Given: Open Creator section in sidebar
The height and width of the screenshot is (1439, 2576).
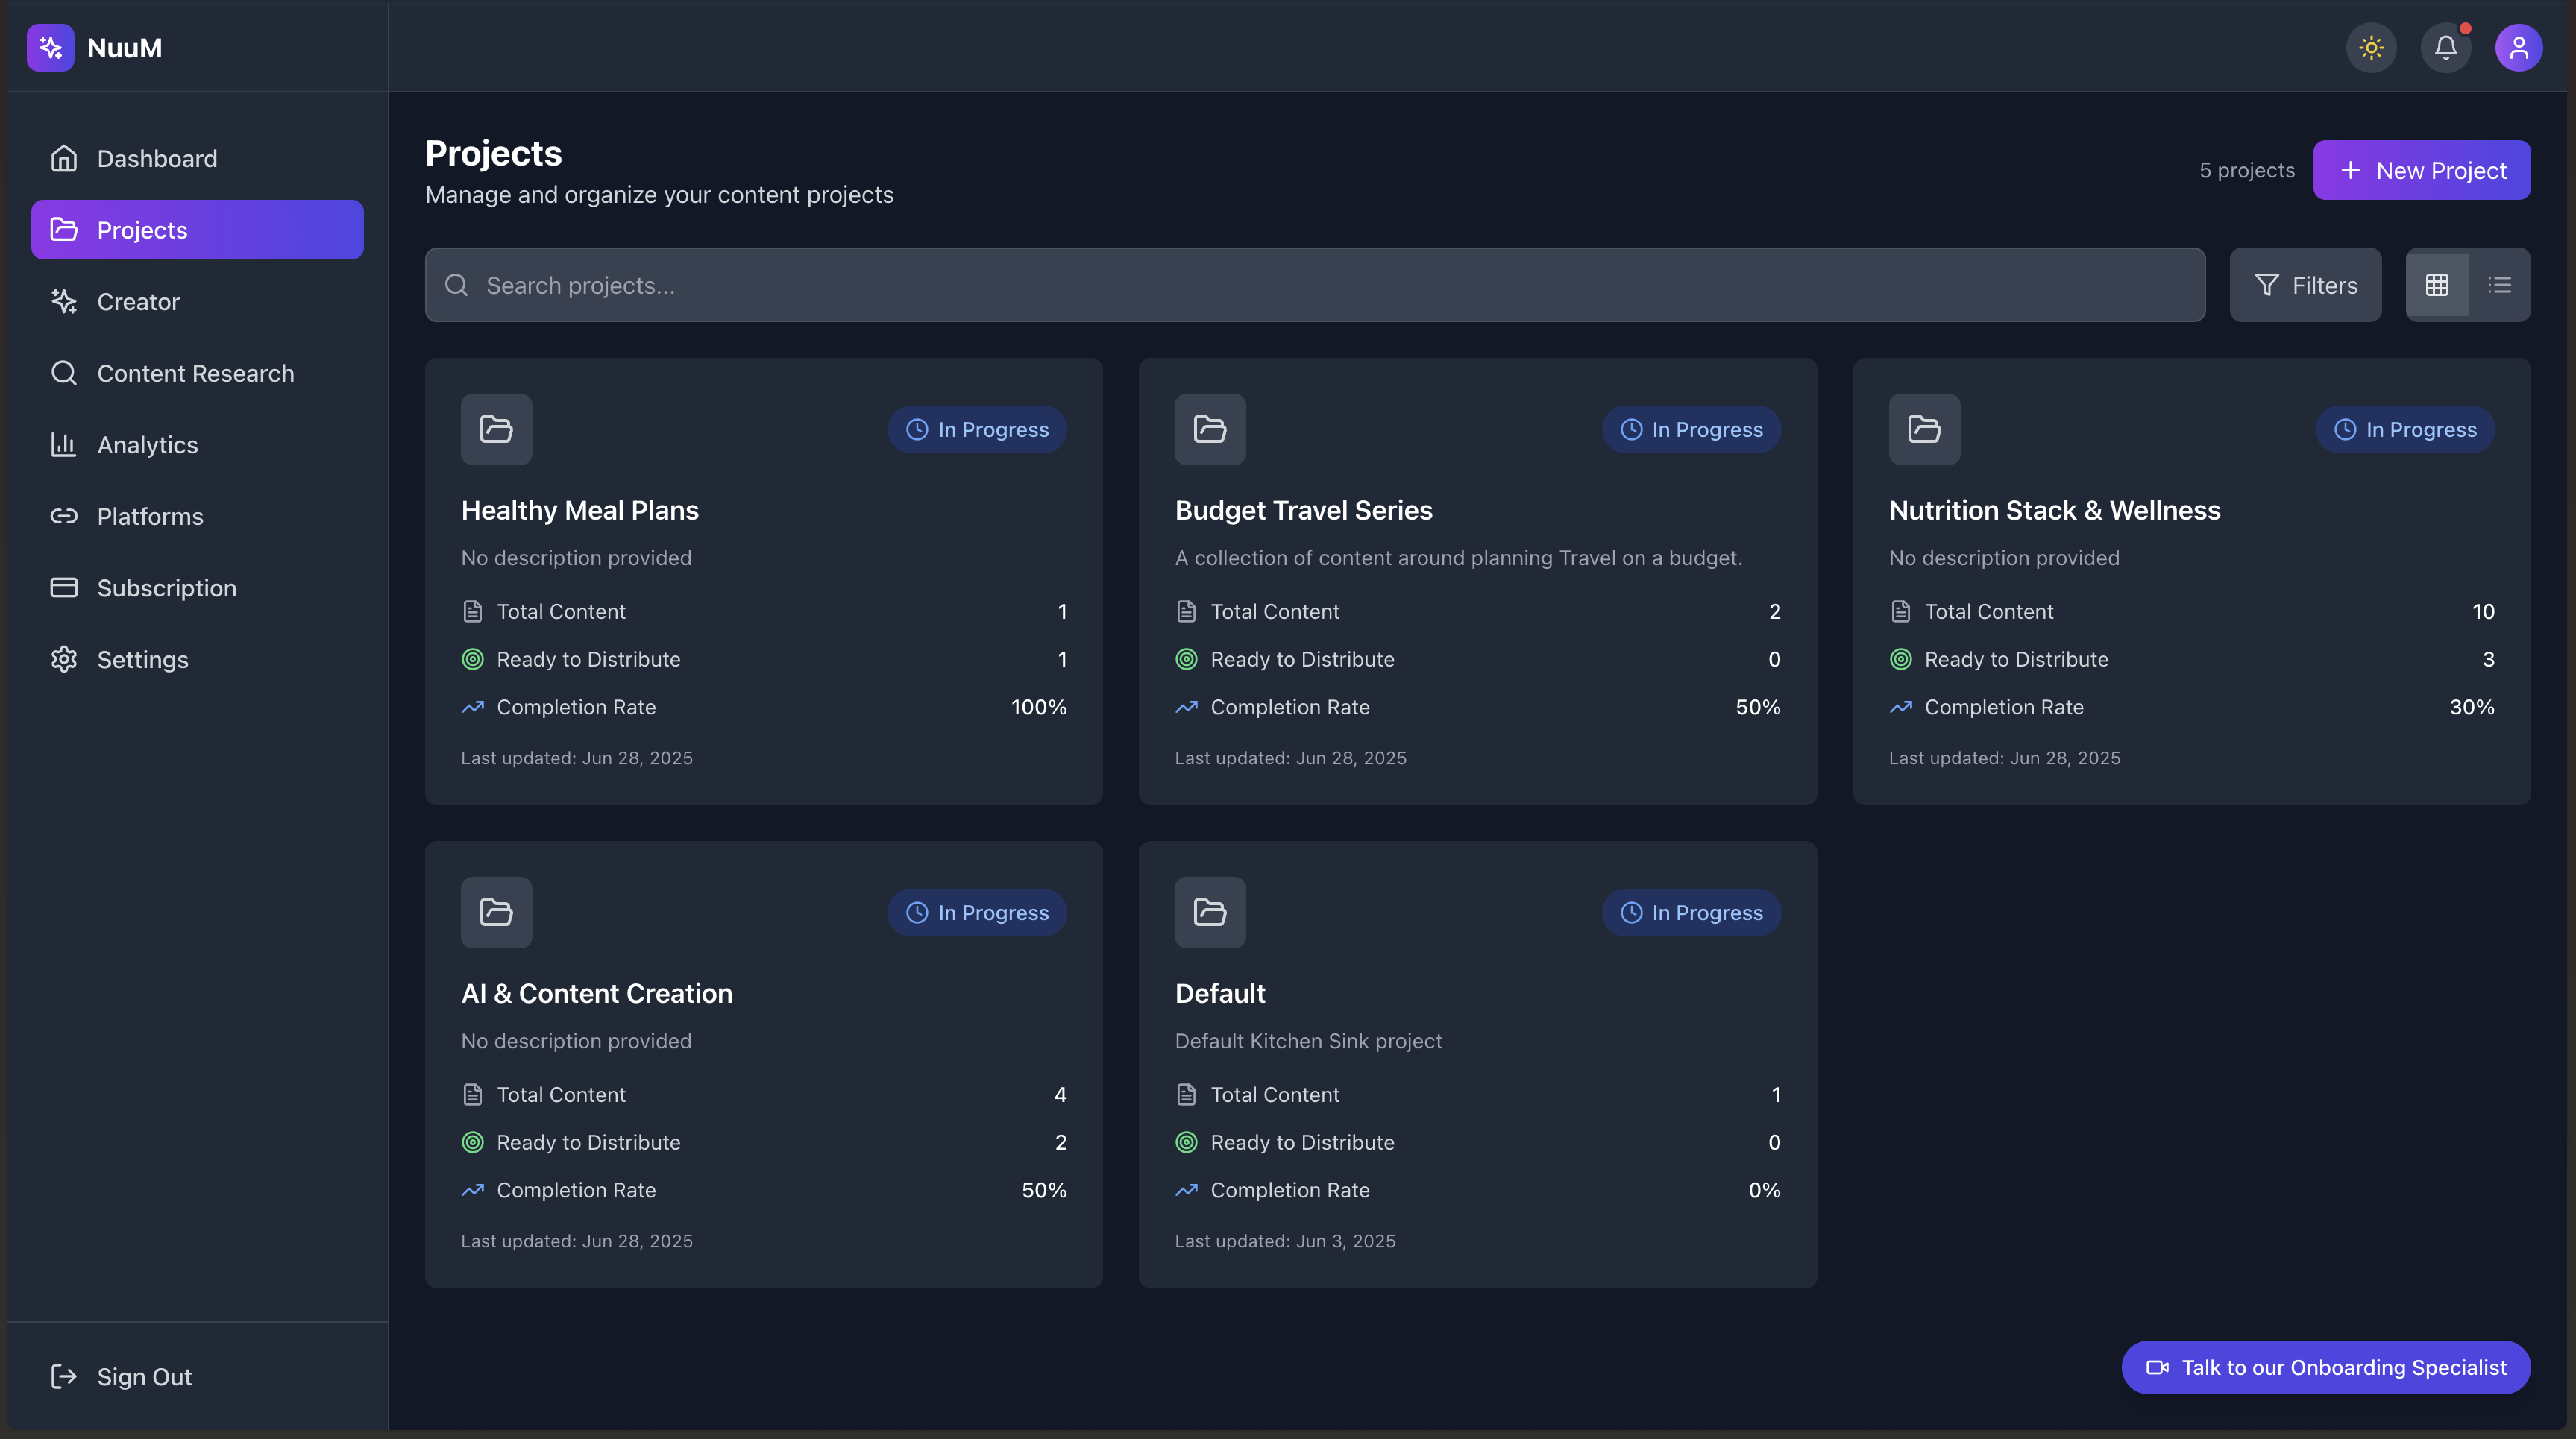Looking at the screenshot, I should click(138, 301).
